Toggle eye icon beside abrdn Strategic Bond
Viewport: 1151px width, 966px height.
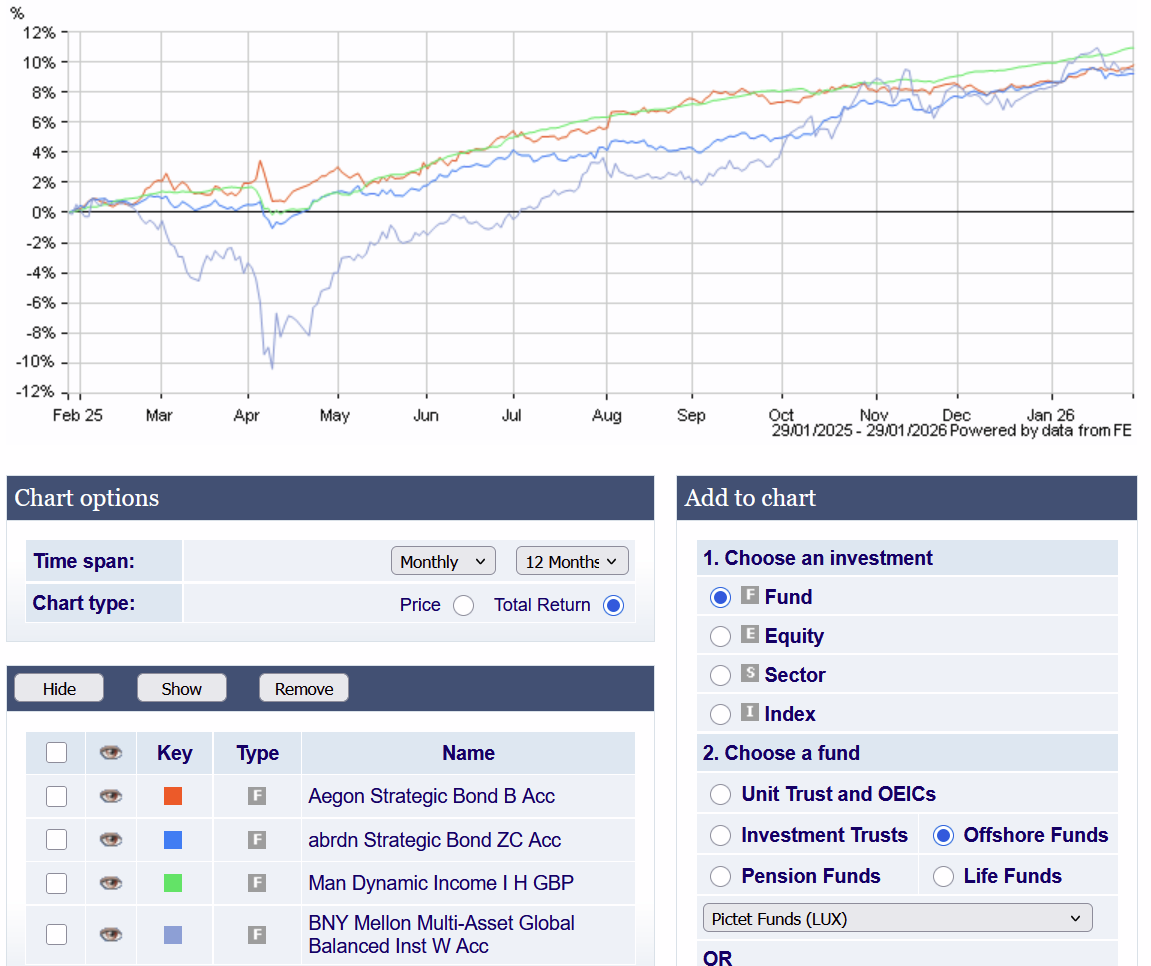pos(110,840)
